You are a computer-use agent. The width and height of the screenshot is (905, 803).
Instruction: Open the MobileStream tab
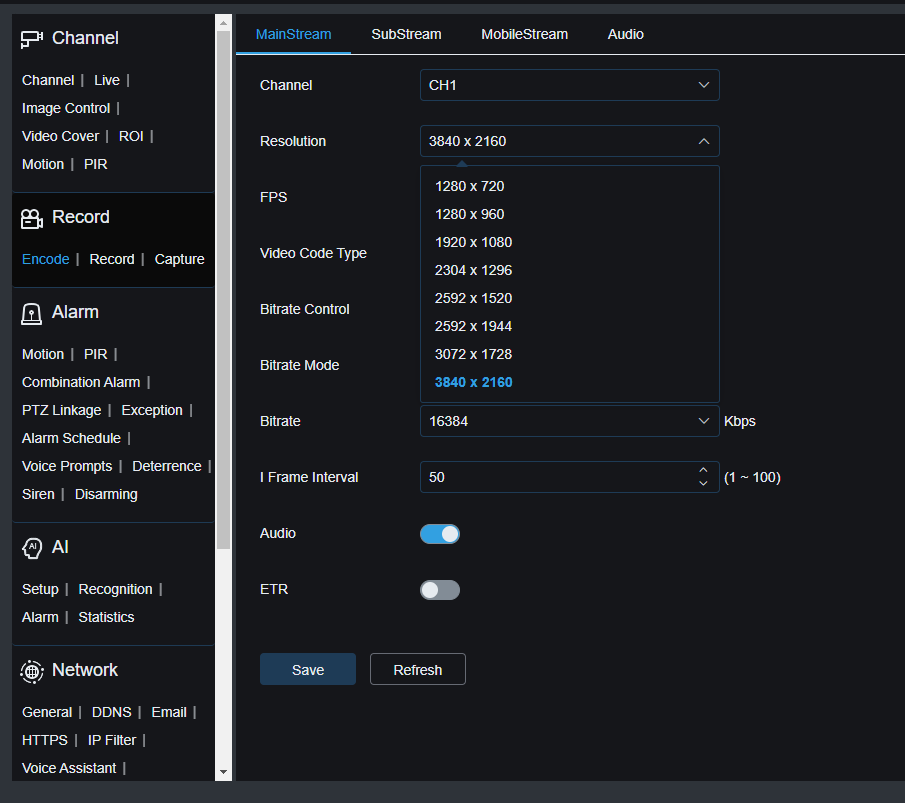click(x=524, y=34)
